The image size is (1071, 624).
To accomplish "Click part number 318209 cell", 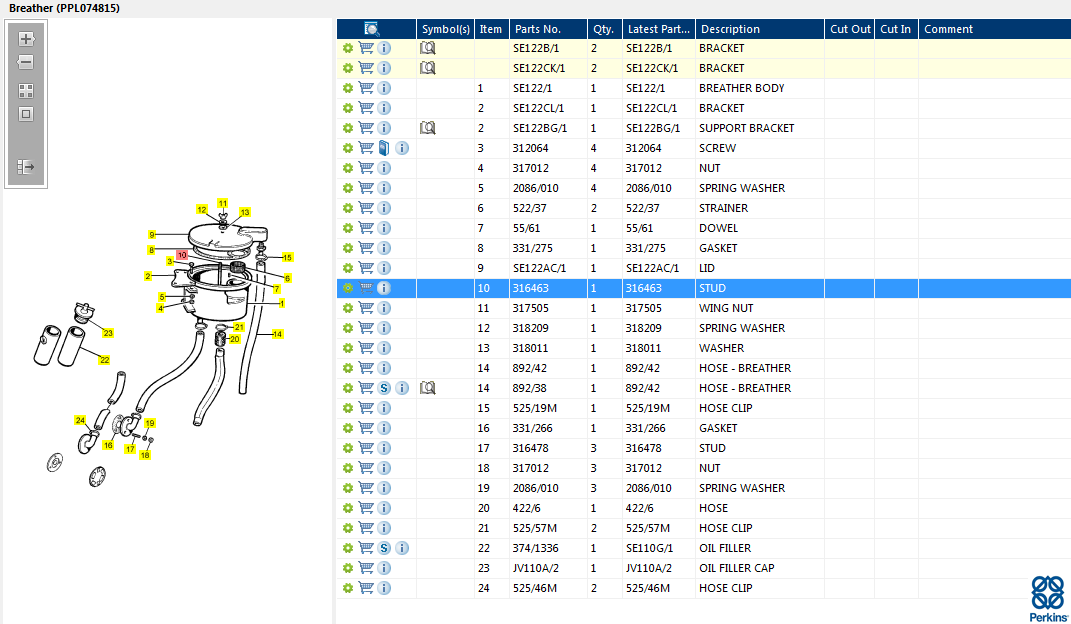I will pos(531,328).
